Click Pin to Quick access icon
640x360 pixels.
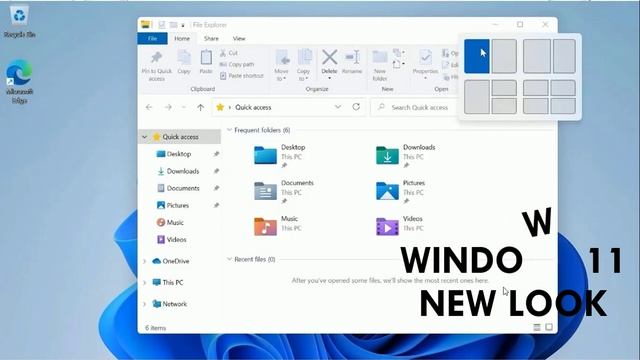(x=156, y=58)
